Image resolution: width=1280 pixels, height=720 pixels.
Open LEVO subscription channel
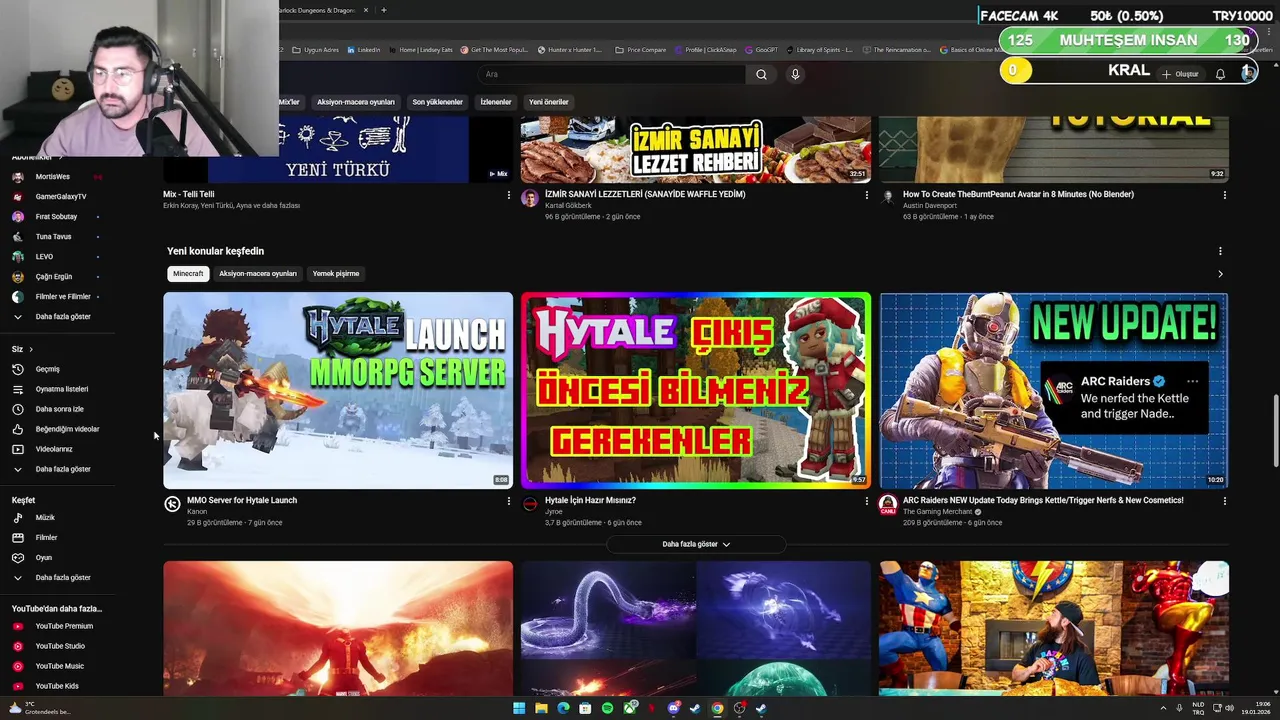pos(57,256)
